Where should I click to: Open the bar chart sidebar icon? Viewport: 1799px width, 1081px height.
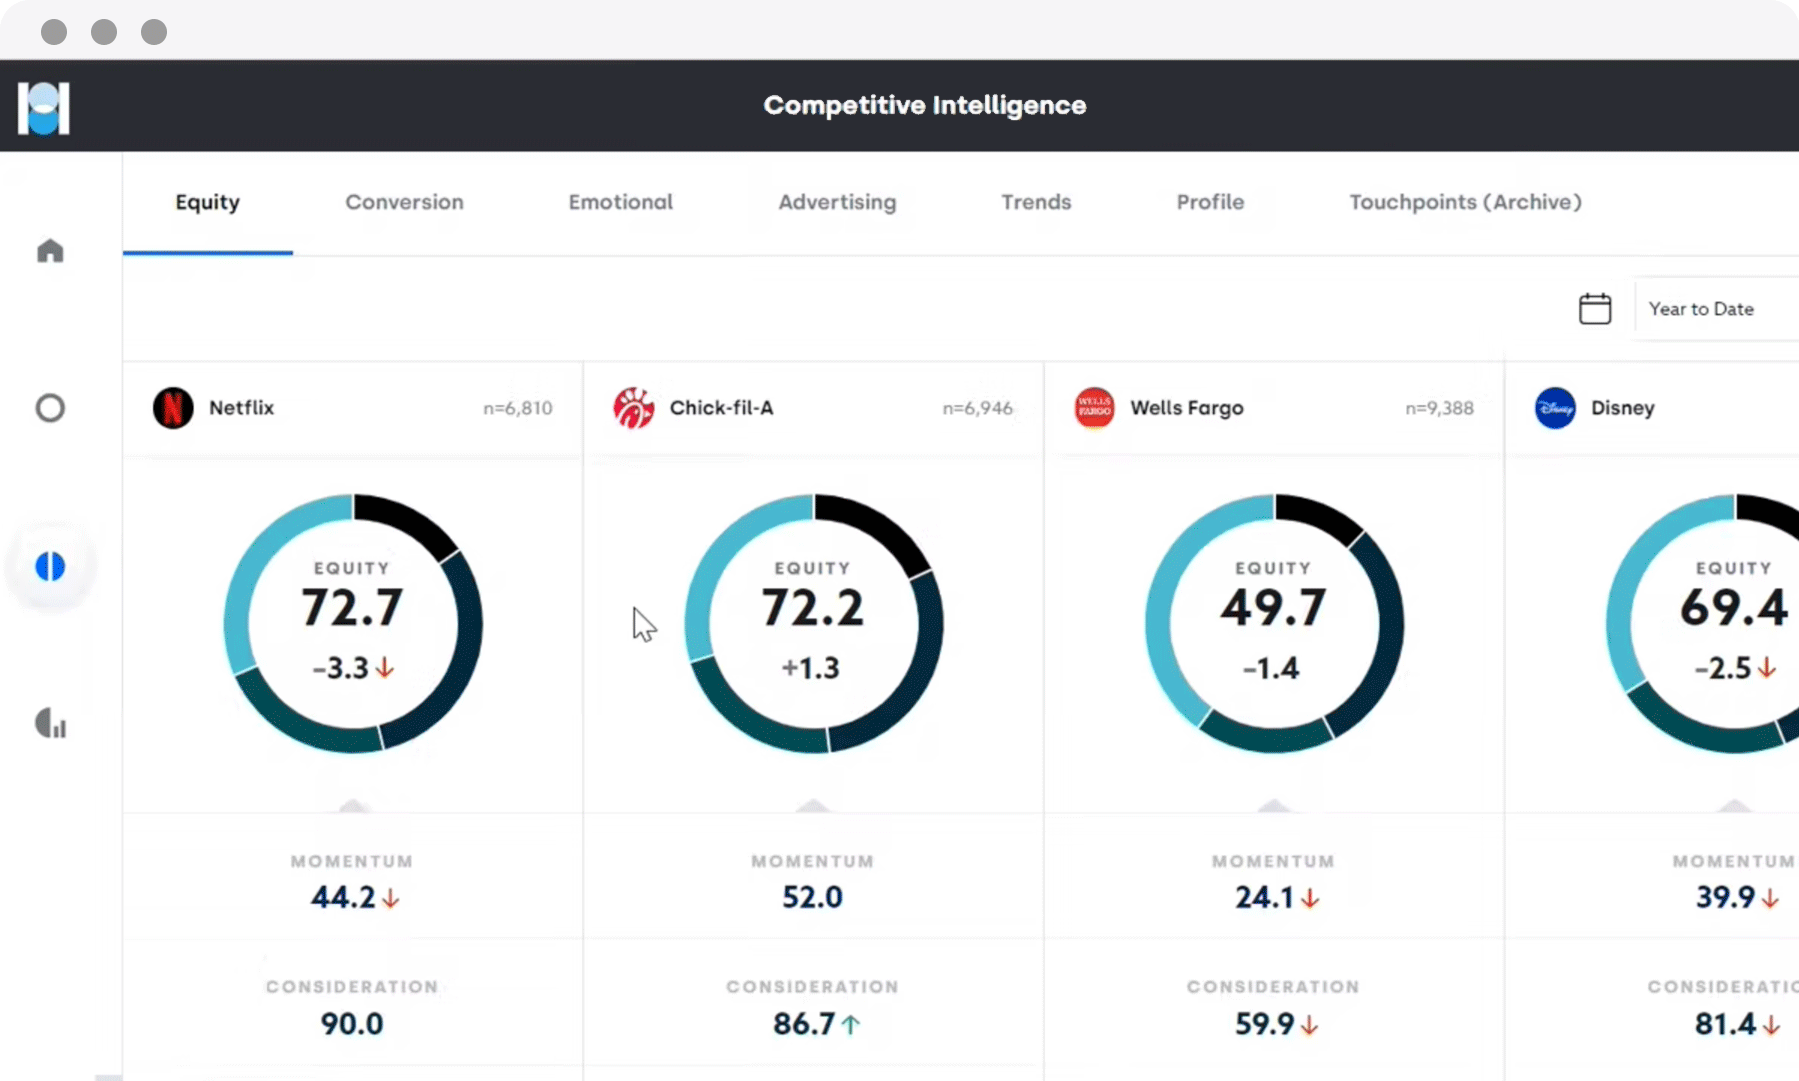(x=50, y=723)
